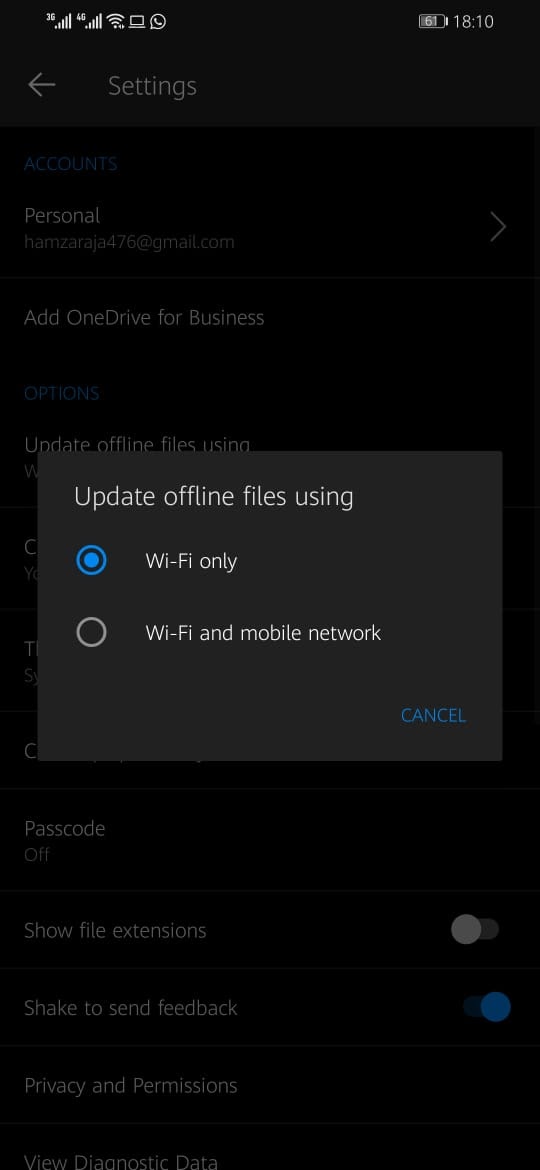540x1170 pixels.
Task: Disable the Shake to send feedback switch
Action: [487, 1007]
